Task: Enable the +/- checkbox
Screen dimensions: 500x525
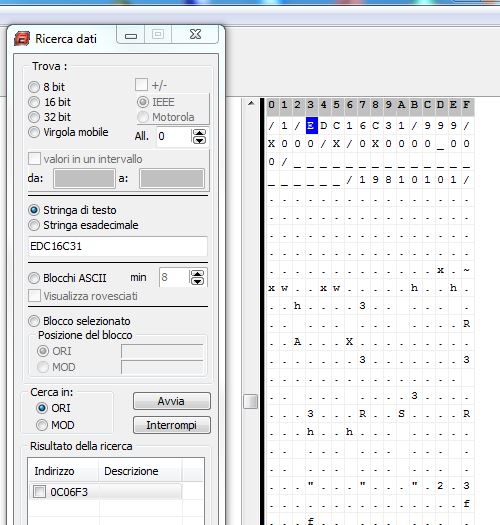Action: (x=141, y=85)
